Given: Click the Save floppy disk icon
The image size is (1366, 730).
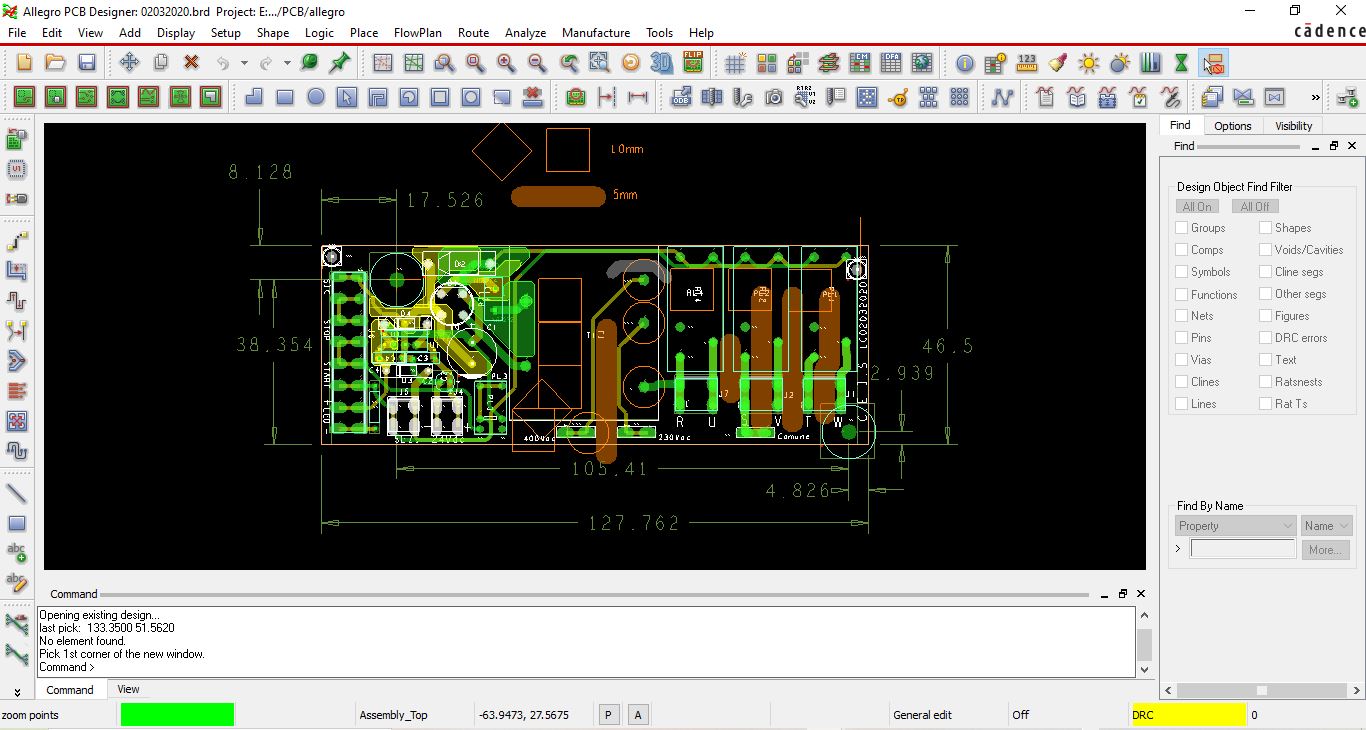Looking at the screenshot, I should click(x=87, y=63).
